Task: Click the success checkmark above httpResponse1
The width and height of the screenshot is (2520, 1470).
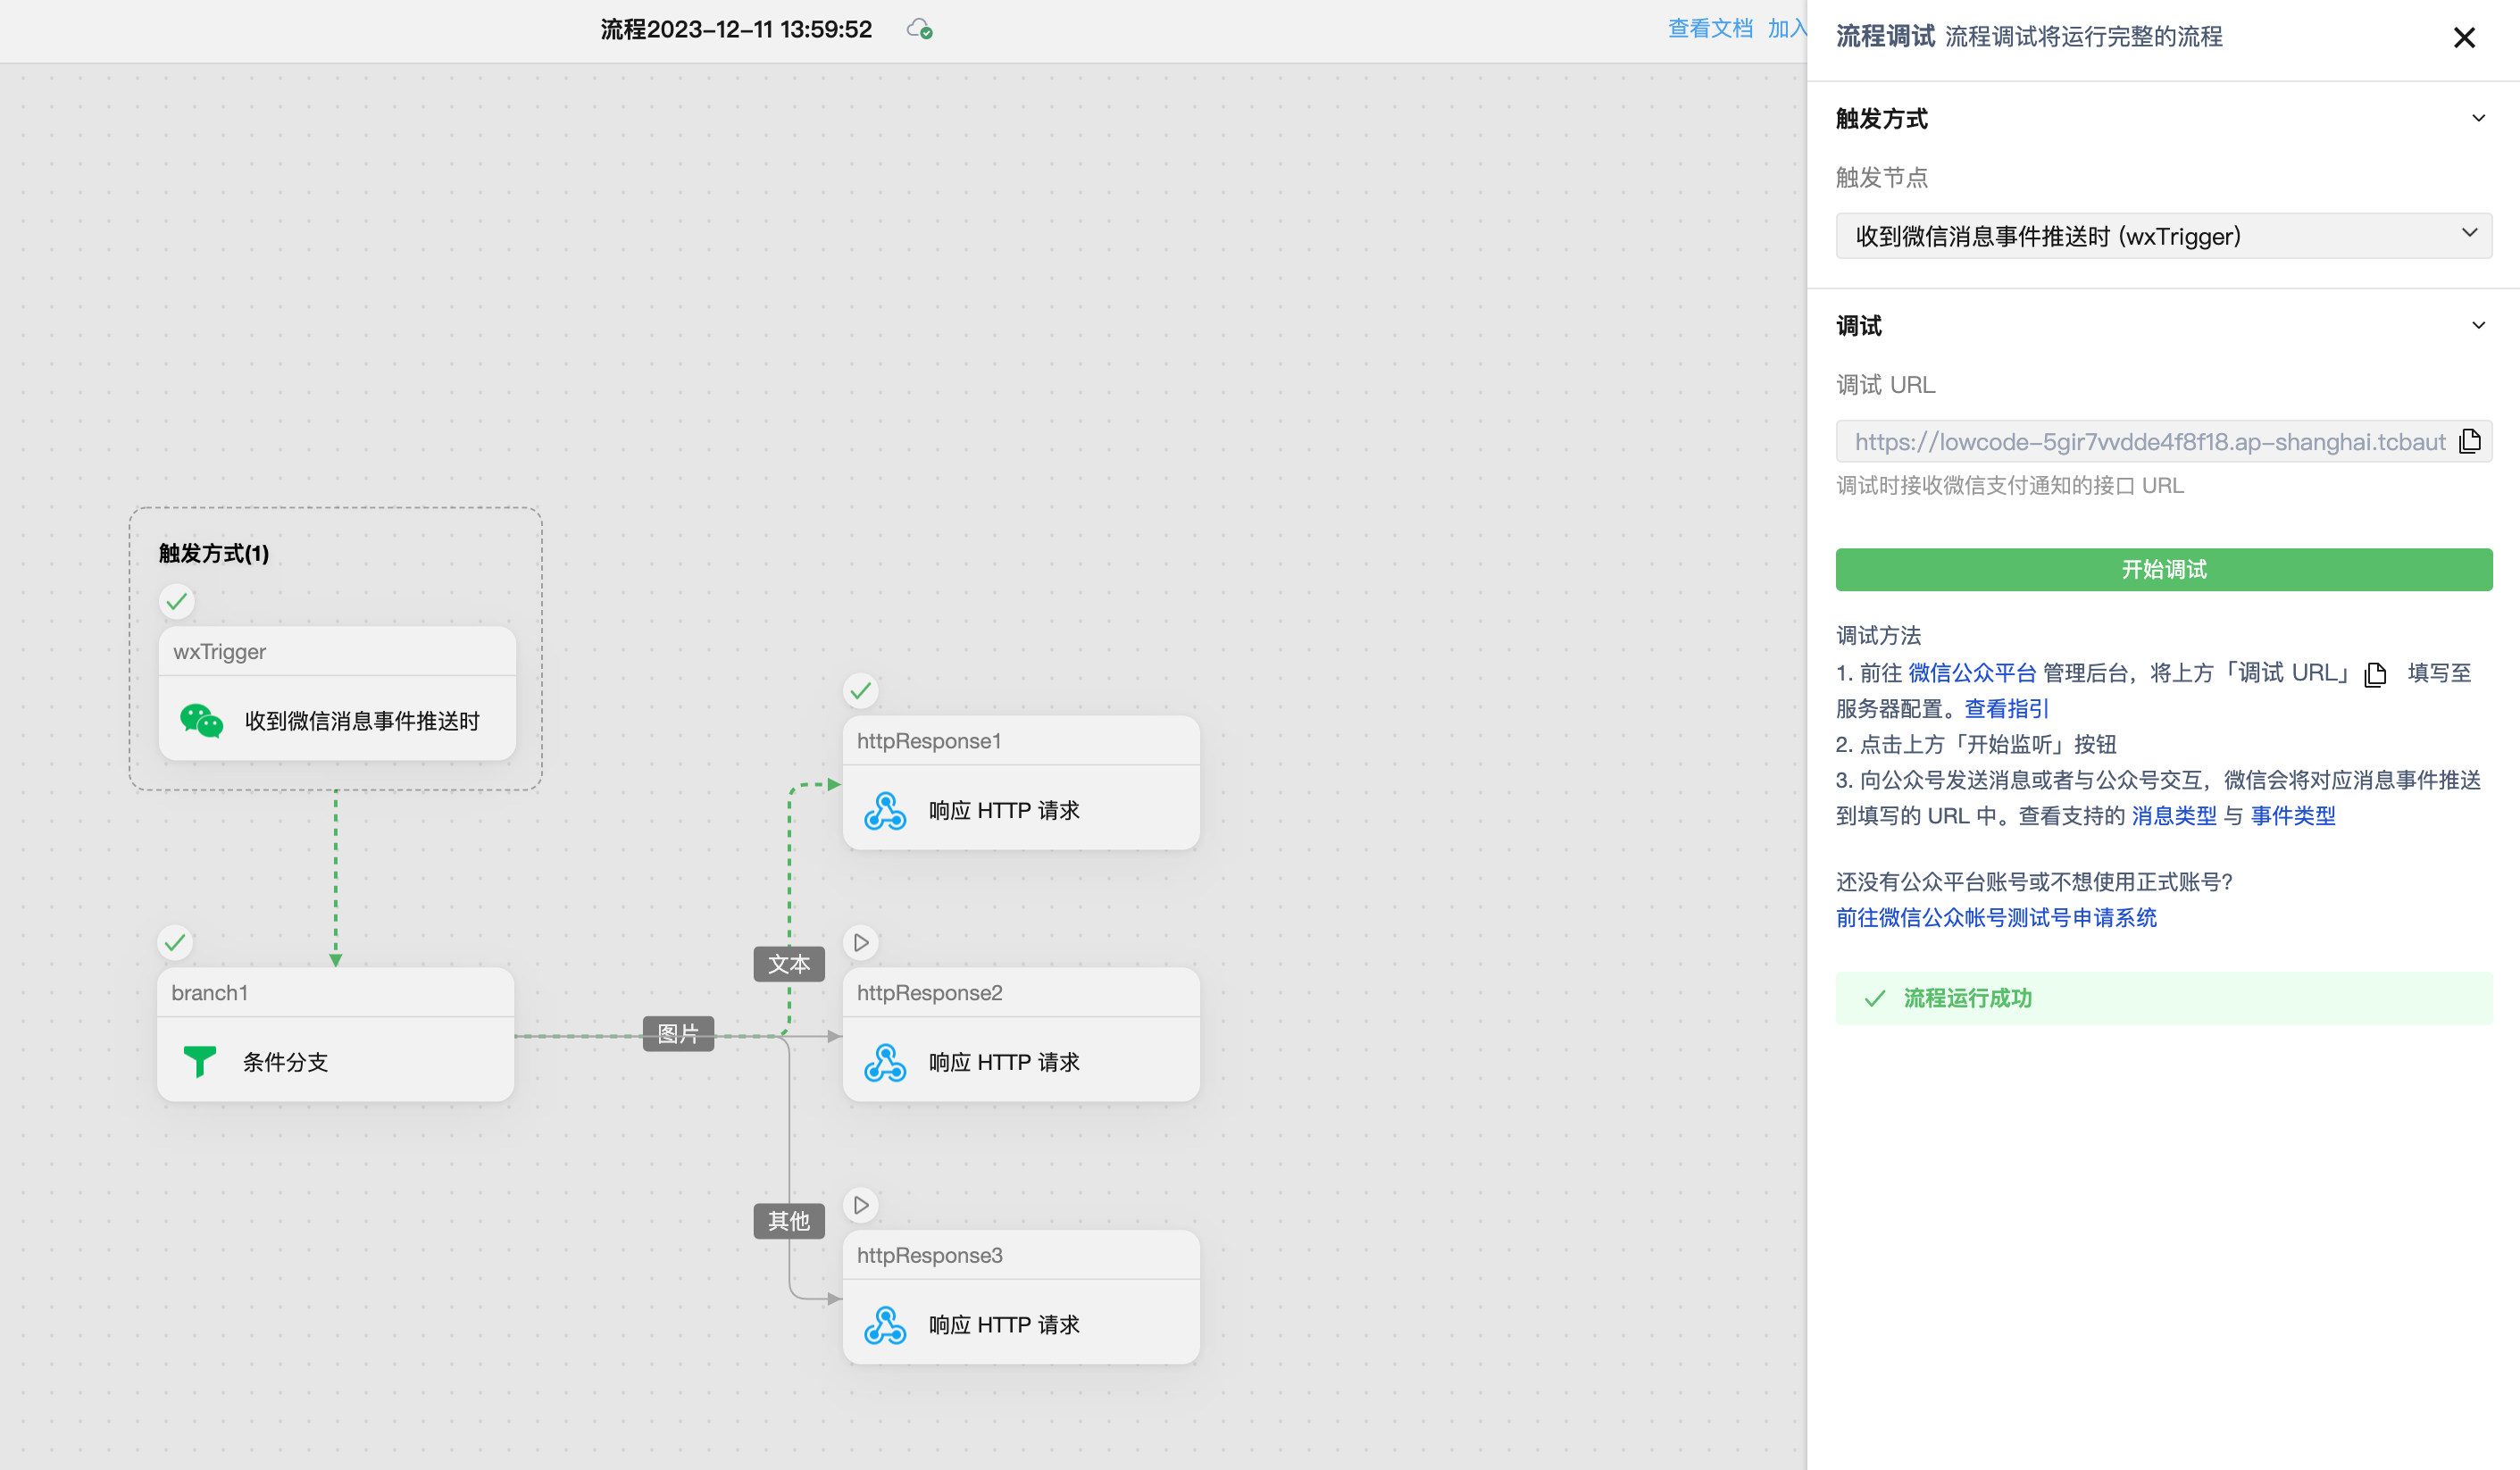Action: tap(861, 690)
